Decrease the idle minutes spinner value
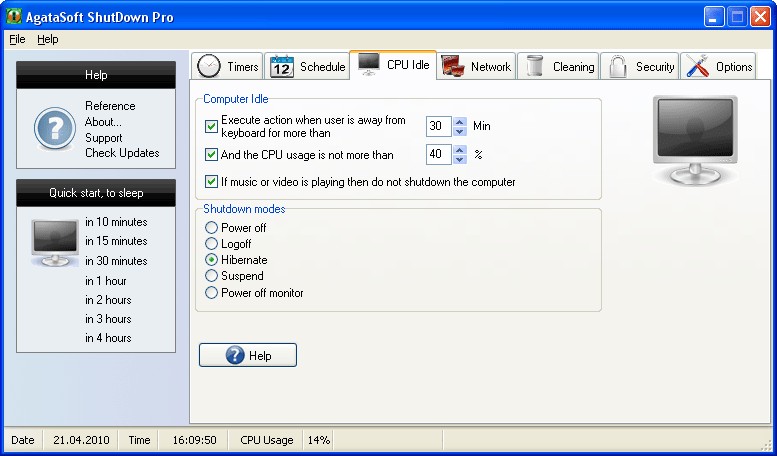 (460, 131)
